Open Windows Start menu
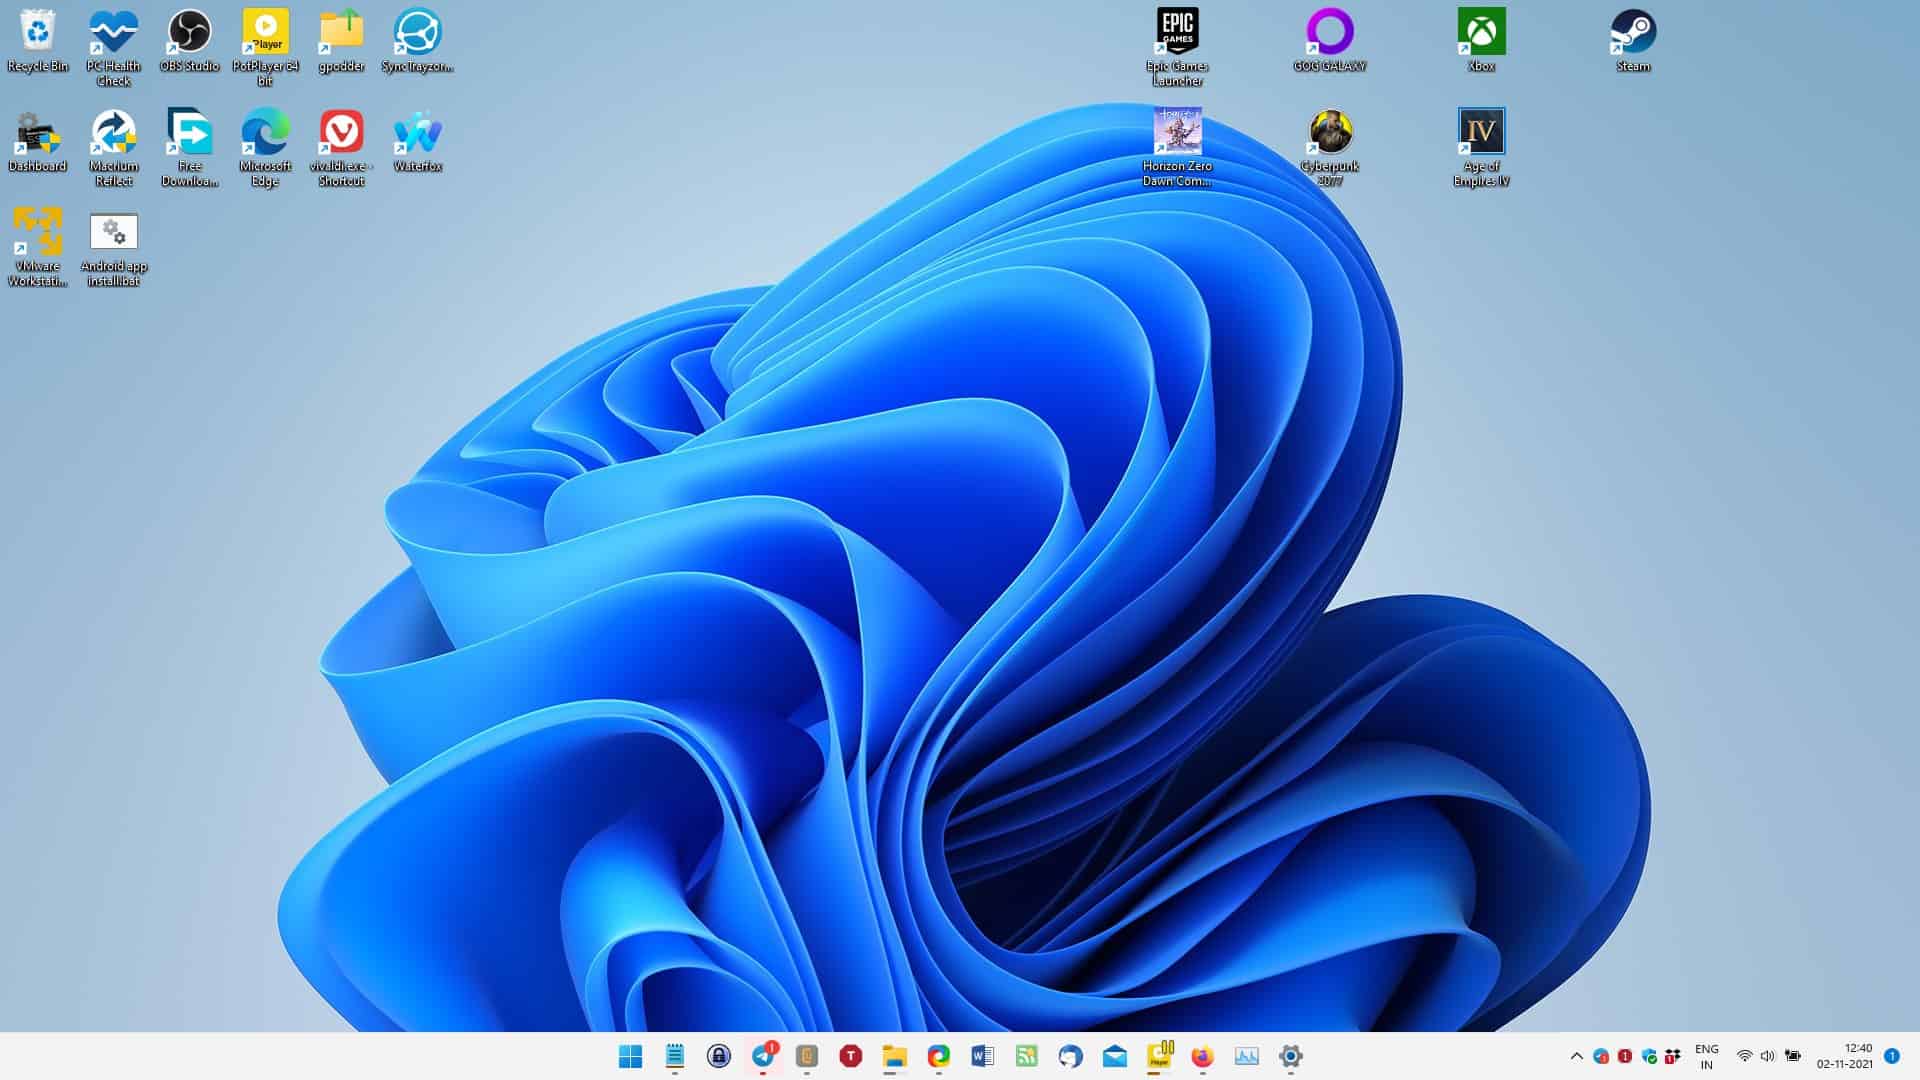The image size is (1920, 1080). pos(630,1056)
